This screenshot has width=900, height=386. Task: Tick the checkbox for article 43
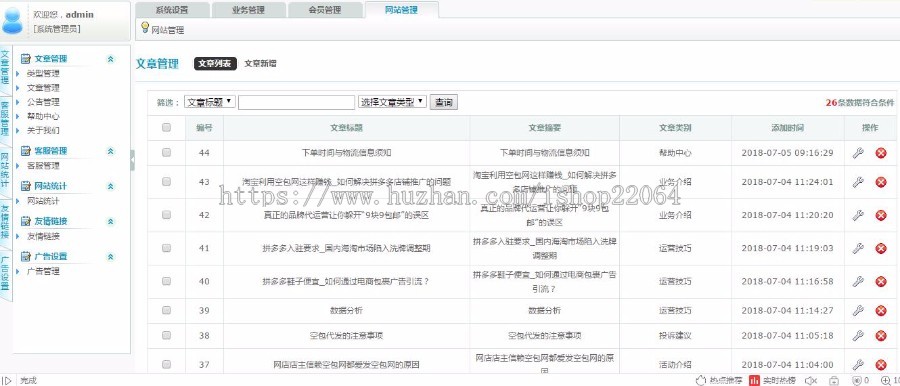[x=166, y=182]
